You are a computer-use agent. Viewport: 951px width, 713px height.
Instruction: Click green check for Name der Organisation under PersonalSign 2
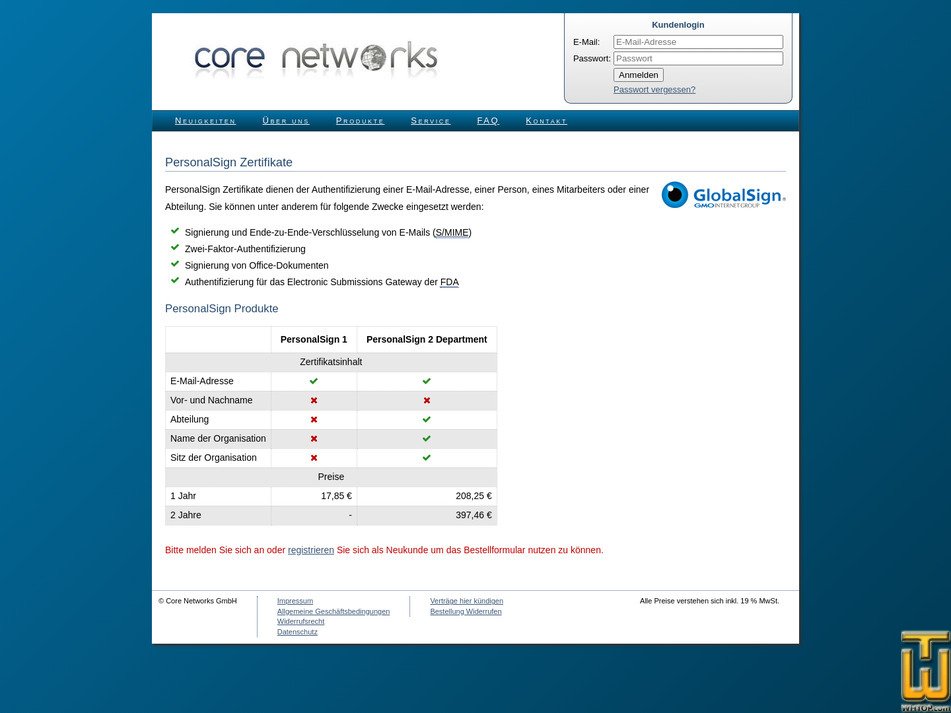426,438
